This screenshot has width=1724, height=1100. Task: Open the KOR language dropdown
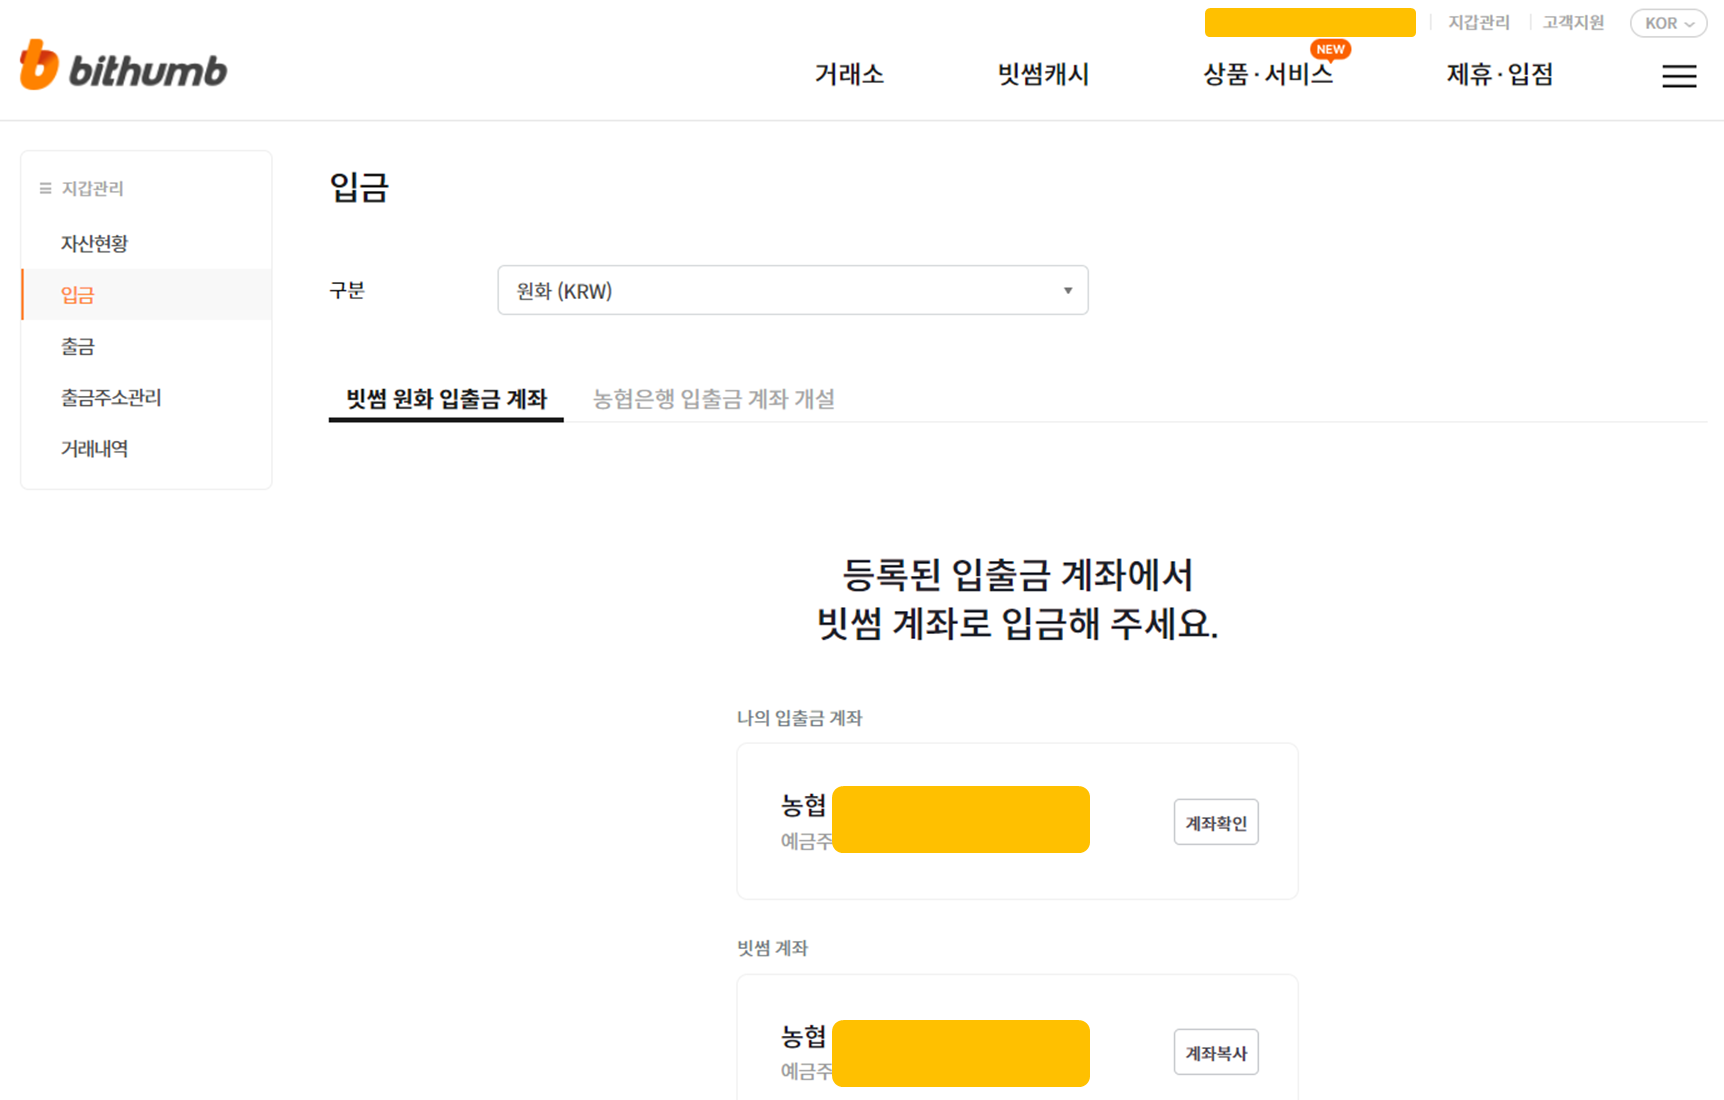point(1668,23)
